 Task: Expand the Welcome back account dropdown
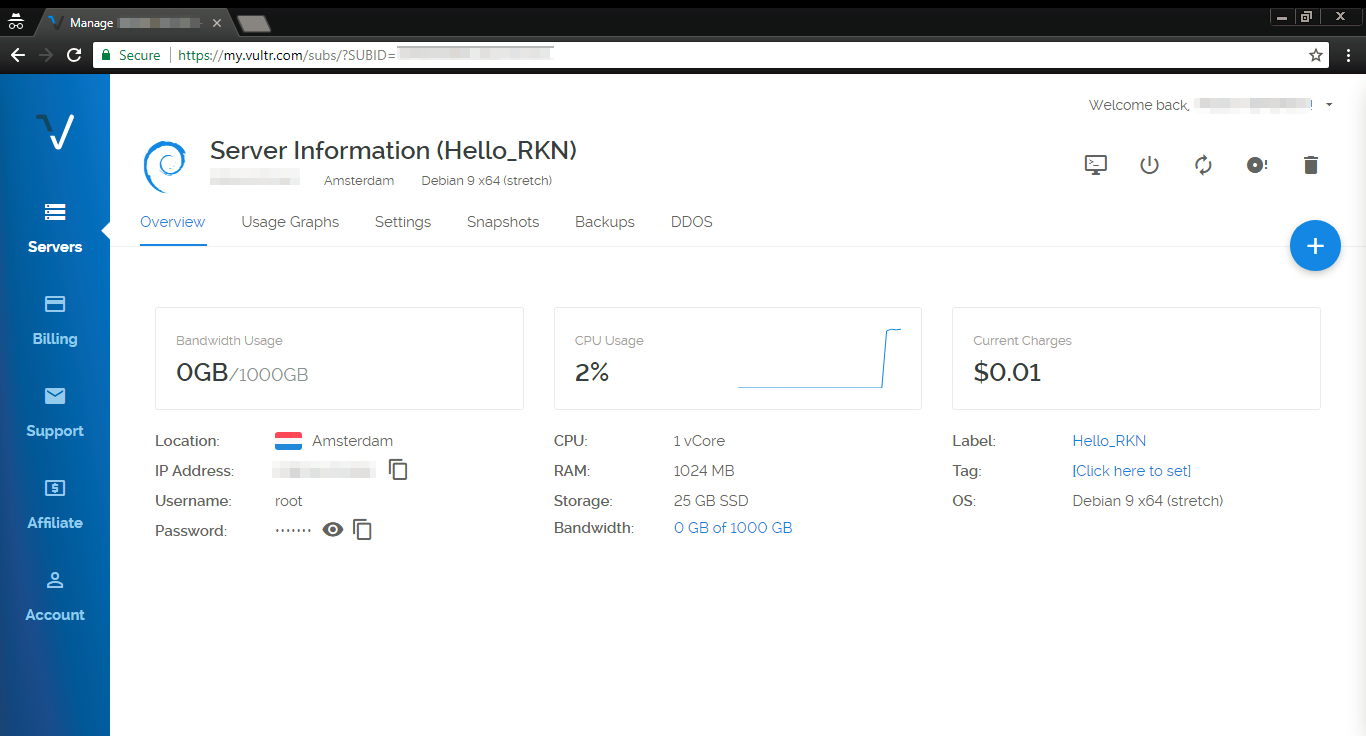point(1329,105)
